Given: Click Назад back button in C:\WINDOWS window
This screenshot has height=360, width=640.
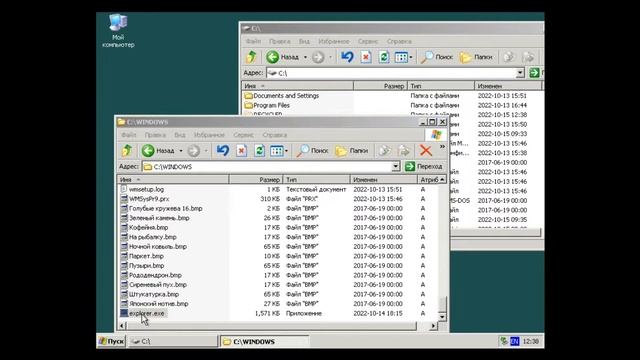Looking at the screenshot, I should click(x=158, y=151).
